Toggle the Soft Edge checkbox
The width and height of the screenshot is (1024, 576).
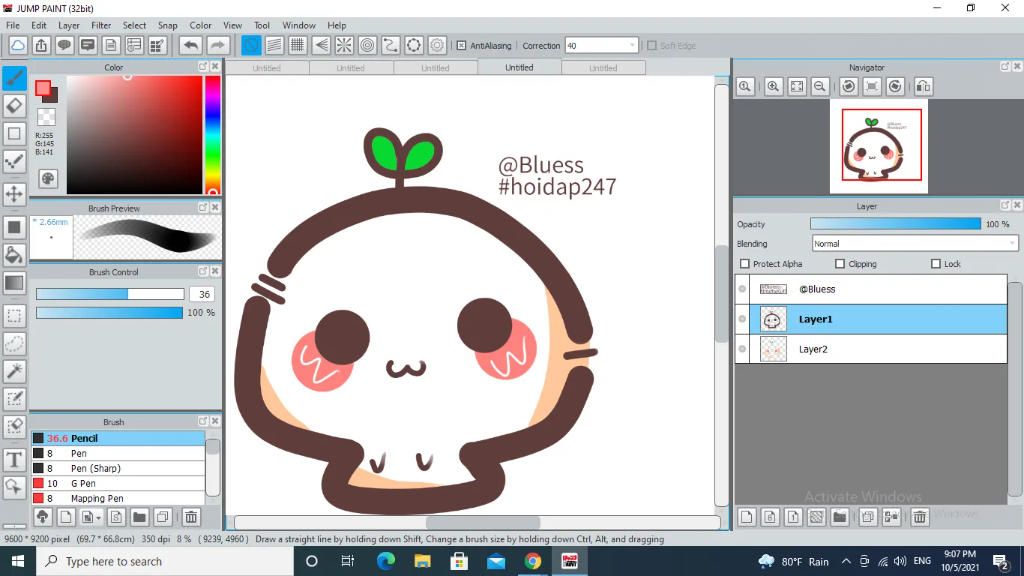click(x=652, y=46)
